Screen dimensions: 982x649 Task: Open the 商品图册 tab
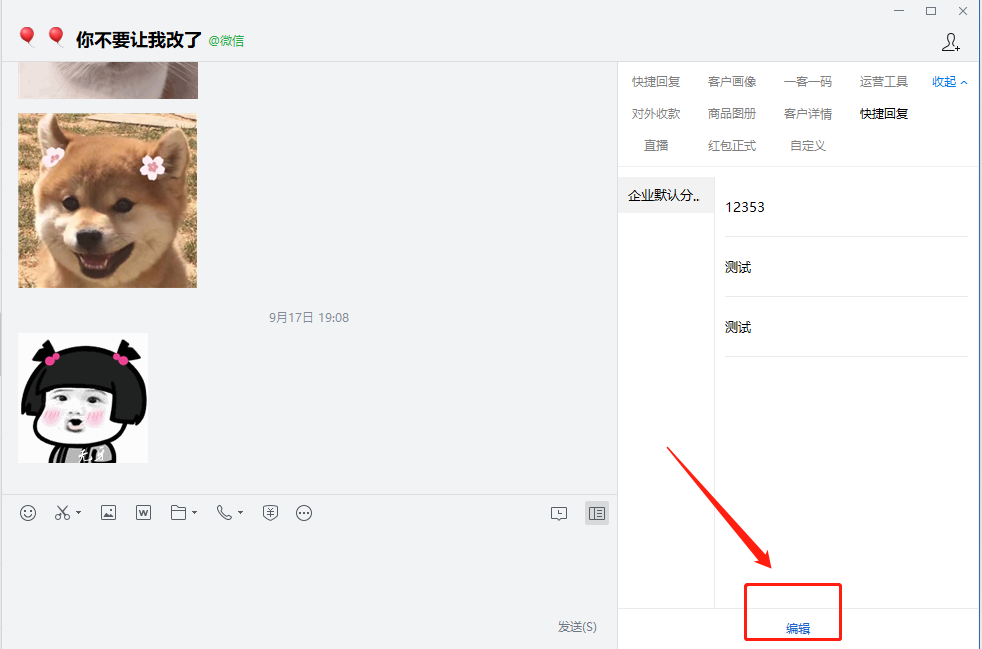point(731,113)
